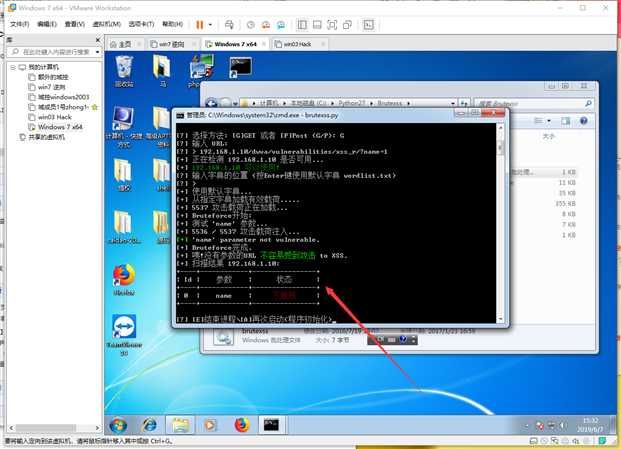Select win03 Hack in the library tree
The width and height of the screenshot is (621, 449).
tap(55, 117)
